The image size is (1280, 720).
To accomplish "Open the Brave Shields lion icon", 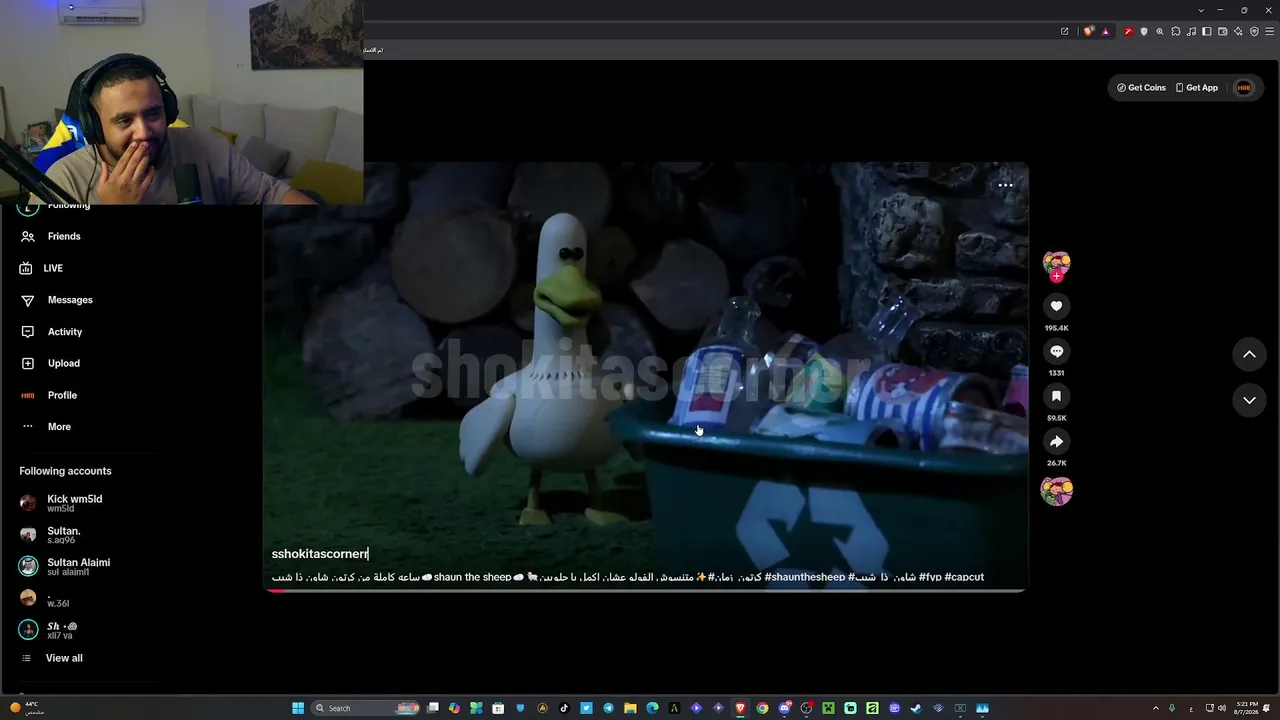I will pyautogui.click(x=1089, y=31).
